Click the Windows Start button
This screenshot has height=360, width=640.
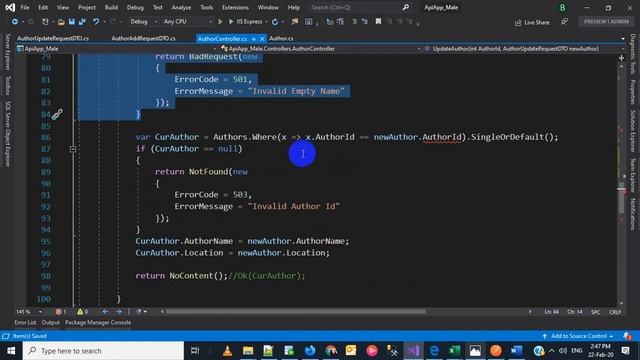(11, 351)
